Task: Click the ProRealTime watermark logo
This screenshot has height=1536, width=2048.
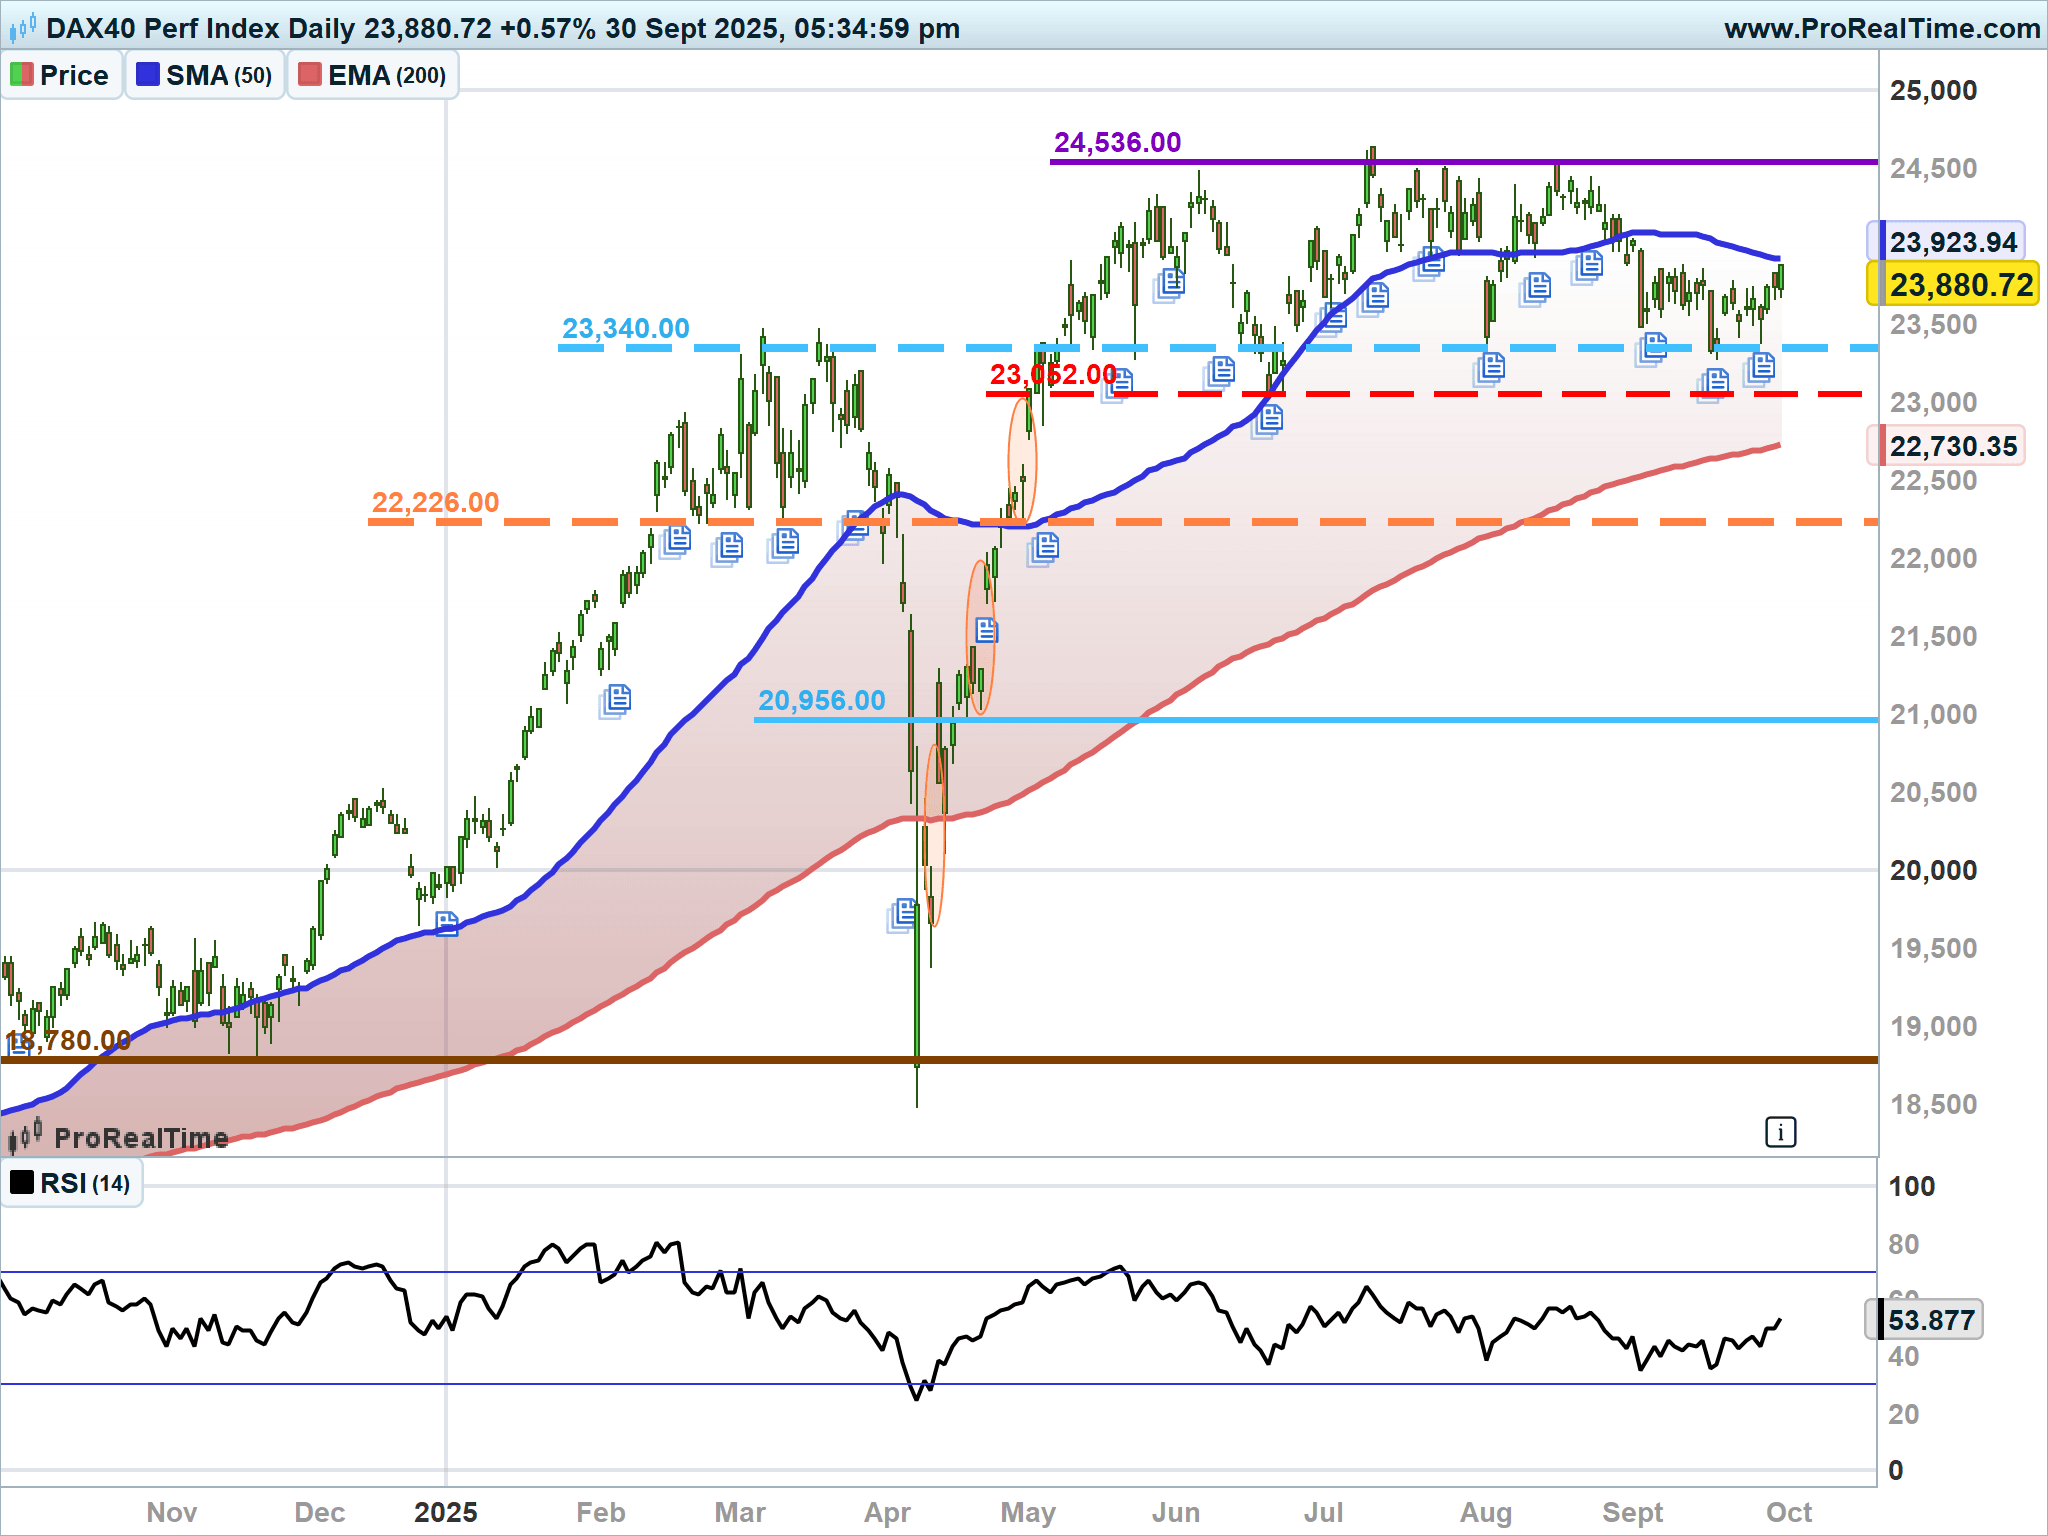Action: coord(118,1137)
